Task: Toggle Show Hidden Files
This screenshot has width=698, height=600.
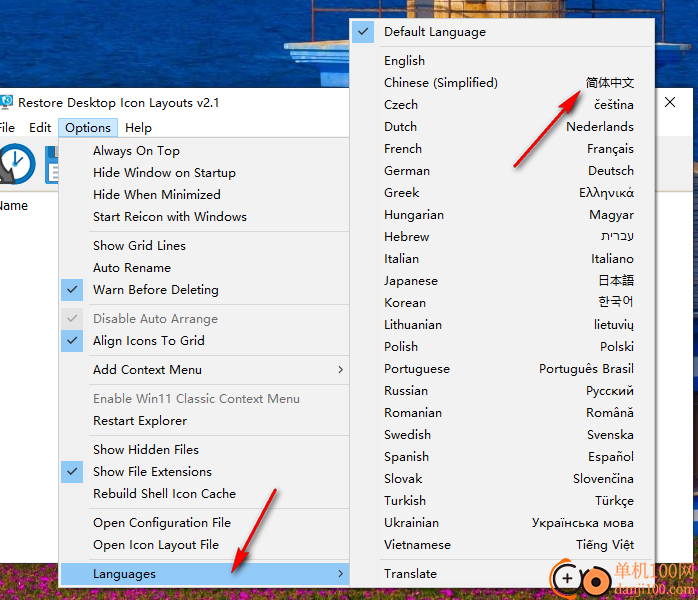Action: [205, 450]
